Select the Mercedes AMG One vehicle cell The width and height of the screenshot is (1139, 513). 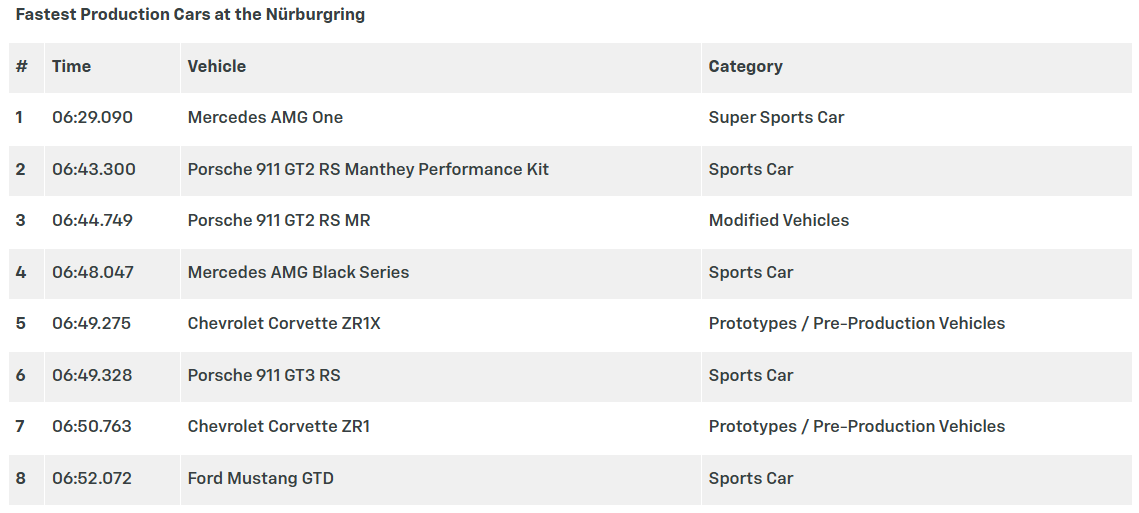(265, 118)
